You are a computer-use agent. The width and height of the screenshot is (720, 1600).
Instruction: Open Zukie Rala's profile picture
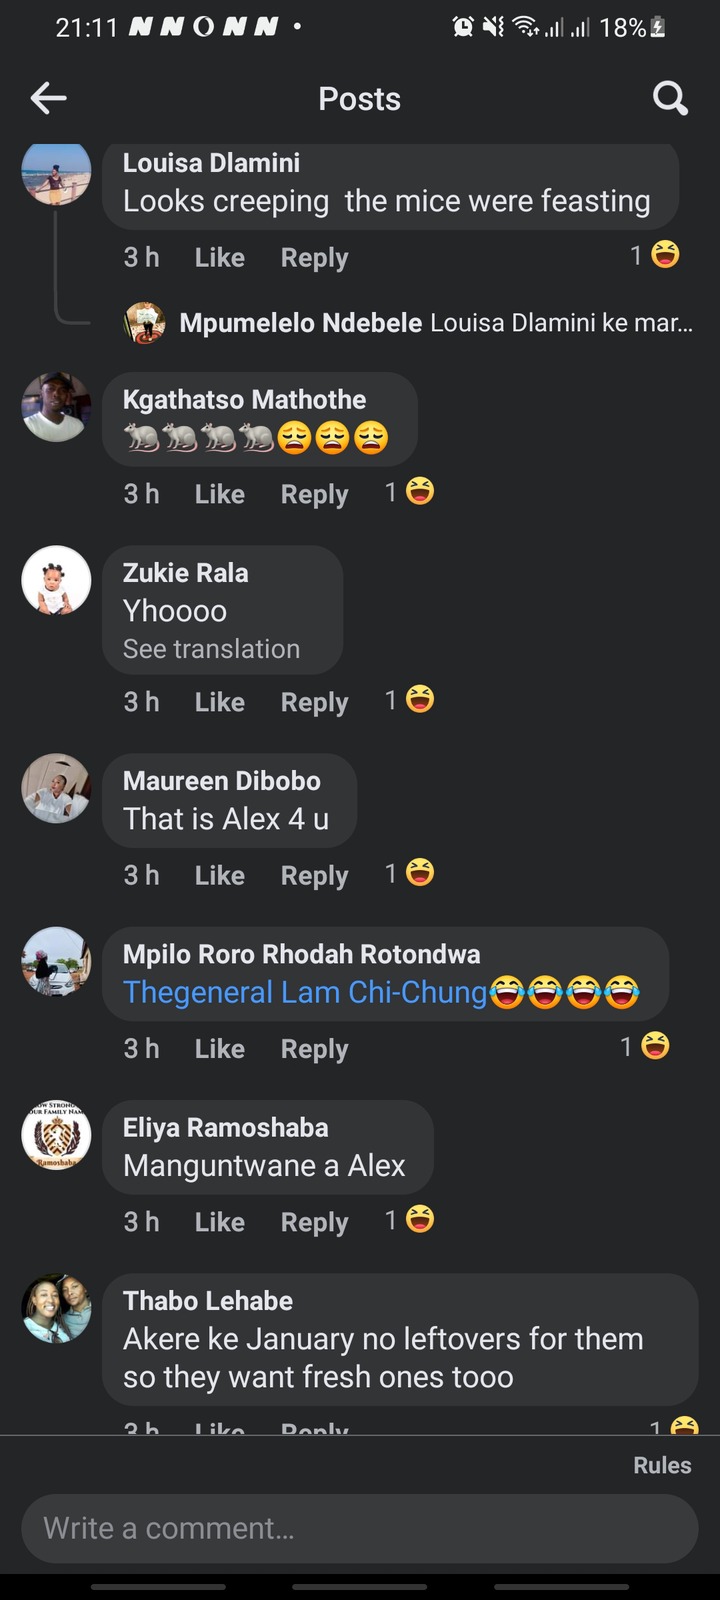click(x=56, y=580)
